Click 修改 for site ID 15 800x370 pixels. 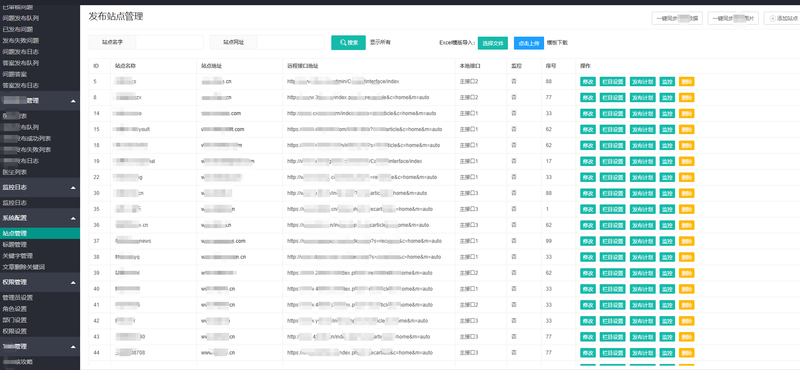[x=588, y=130]
